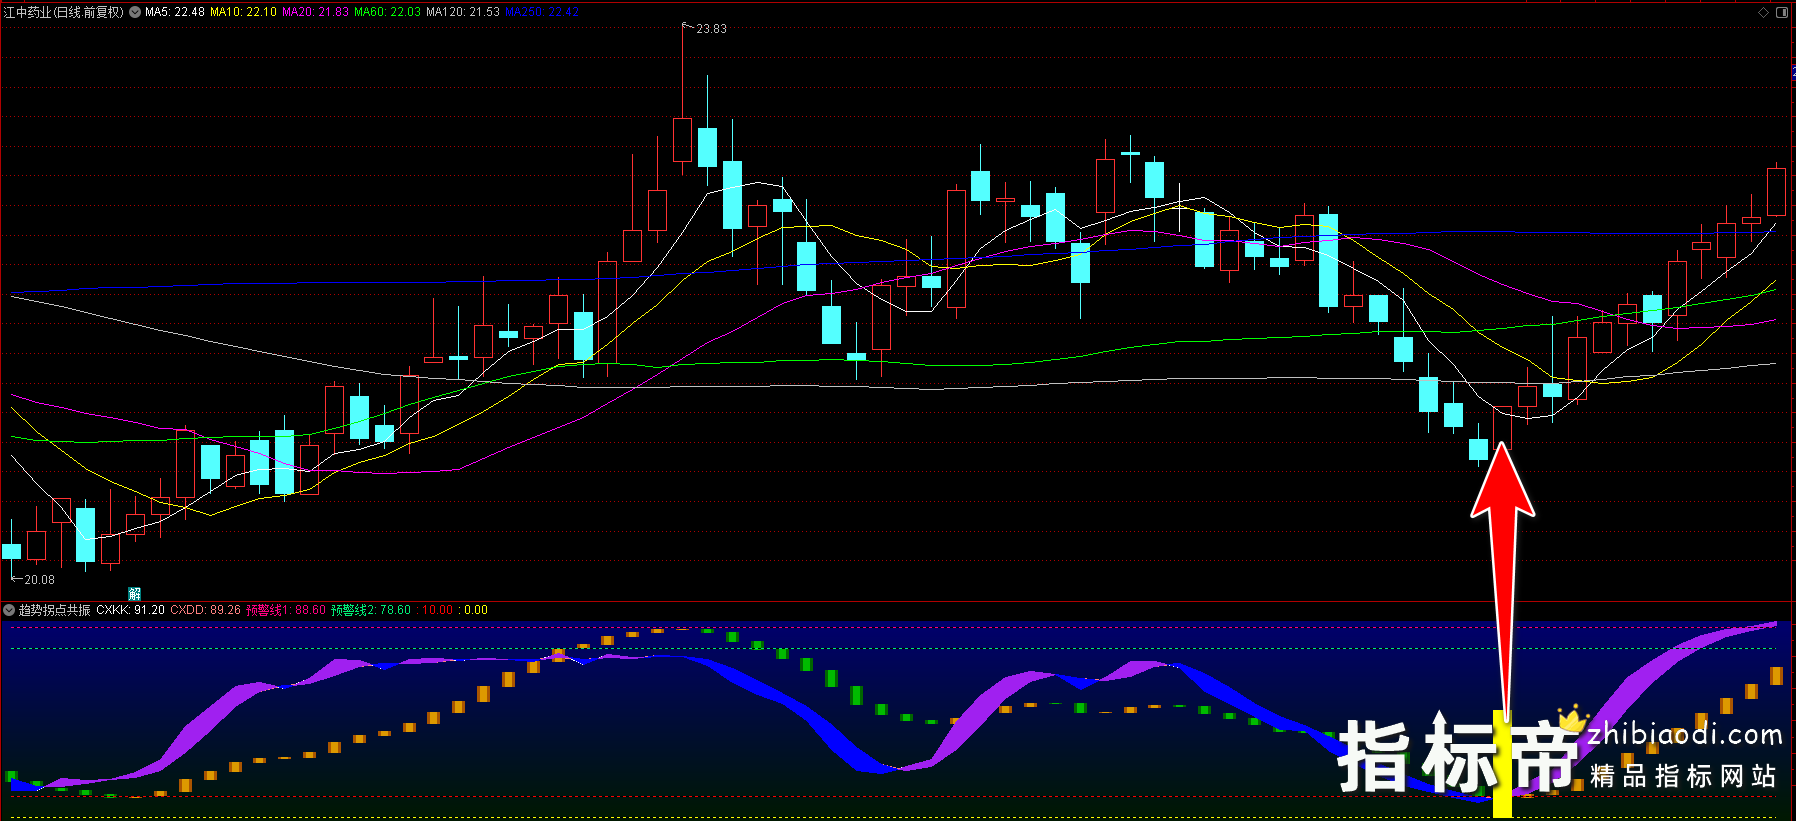Viewport: 1796px width, 821px height.
Task: Click the 20.08 low price marker
Action: (39, 580)
